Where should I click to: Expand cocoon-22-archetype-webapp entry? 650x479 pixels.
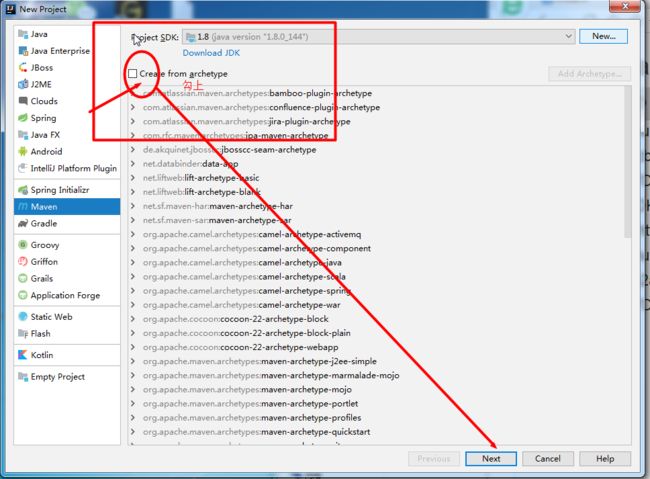click(x=133, y=347)
